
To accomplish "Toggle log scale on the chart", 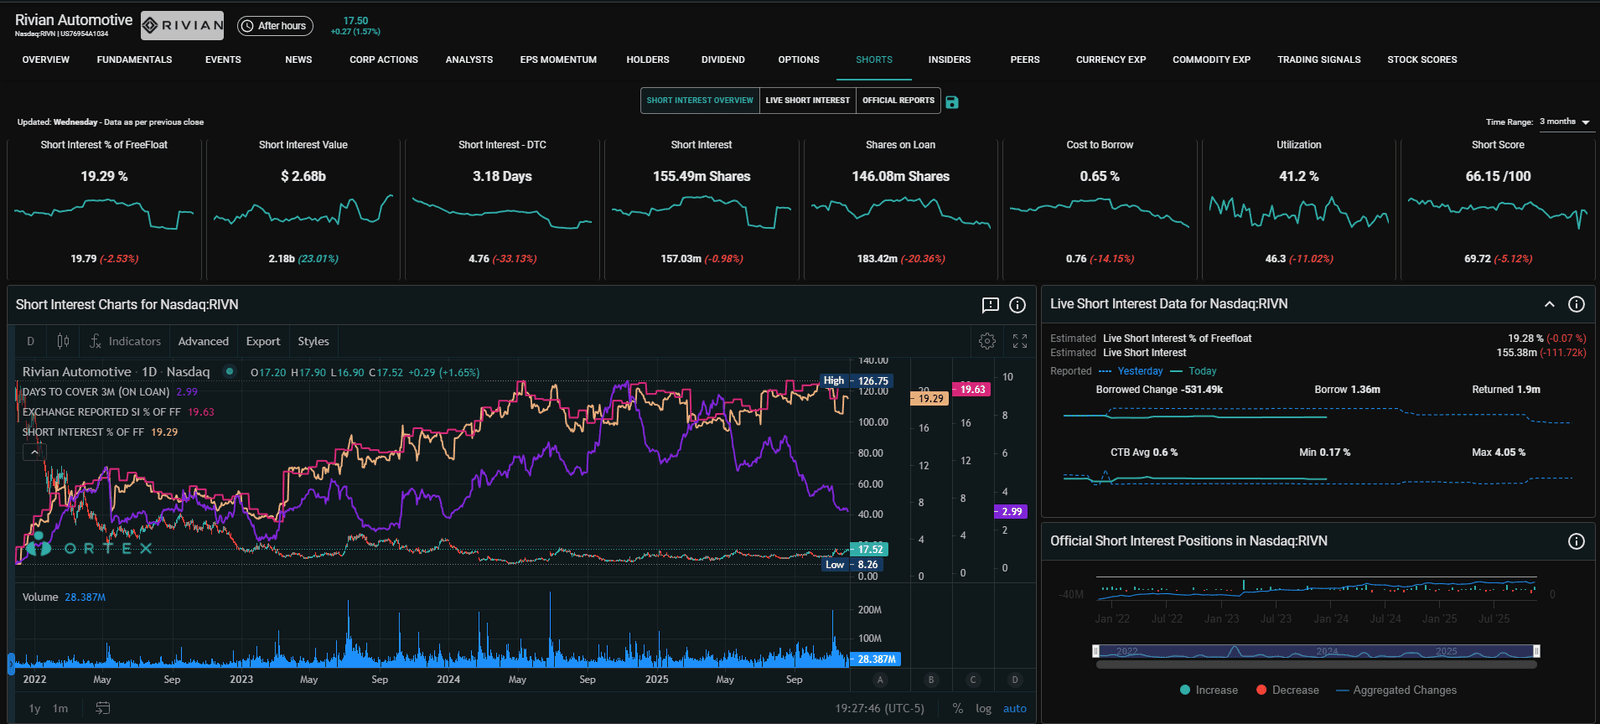I will coord(983,708).
